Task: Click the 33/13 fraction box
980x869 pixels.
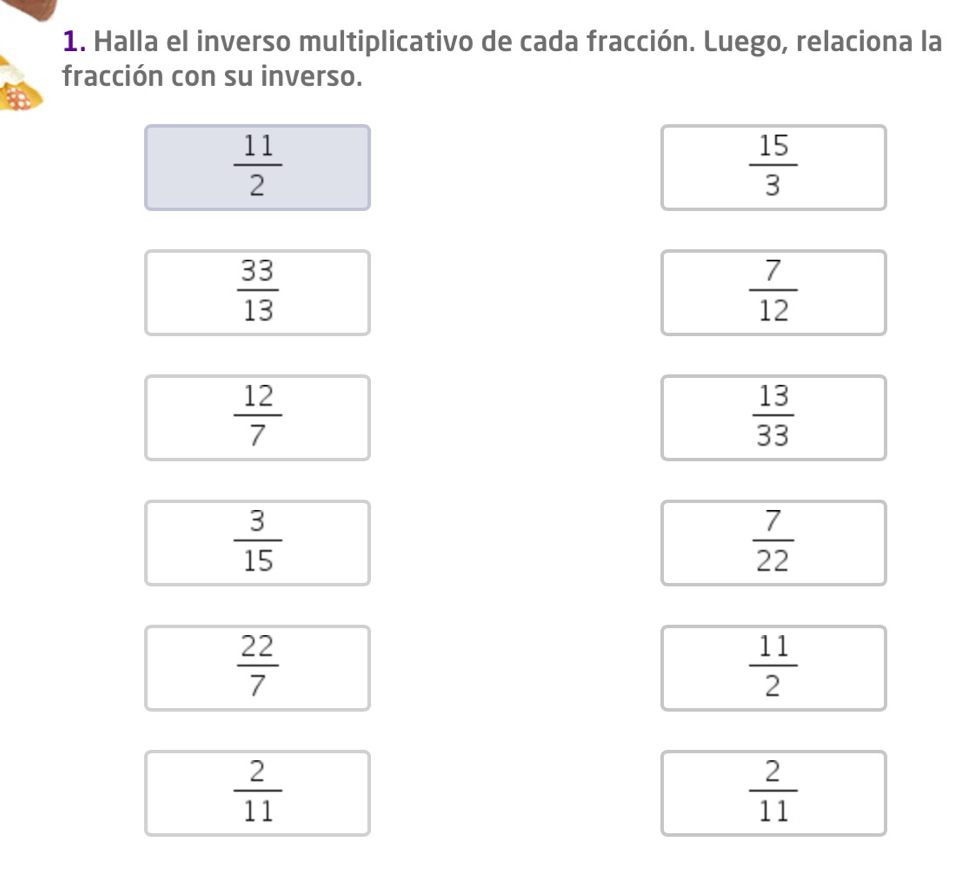Action: pos(257,293)
